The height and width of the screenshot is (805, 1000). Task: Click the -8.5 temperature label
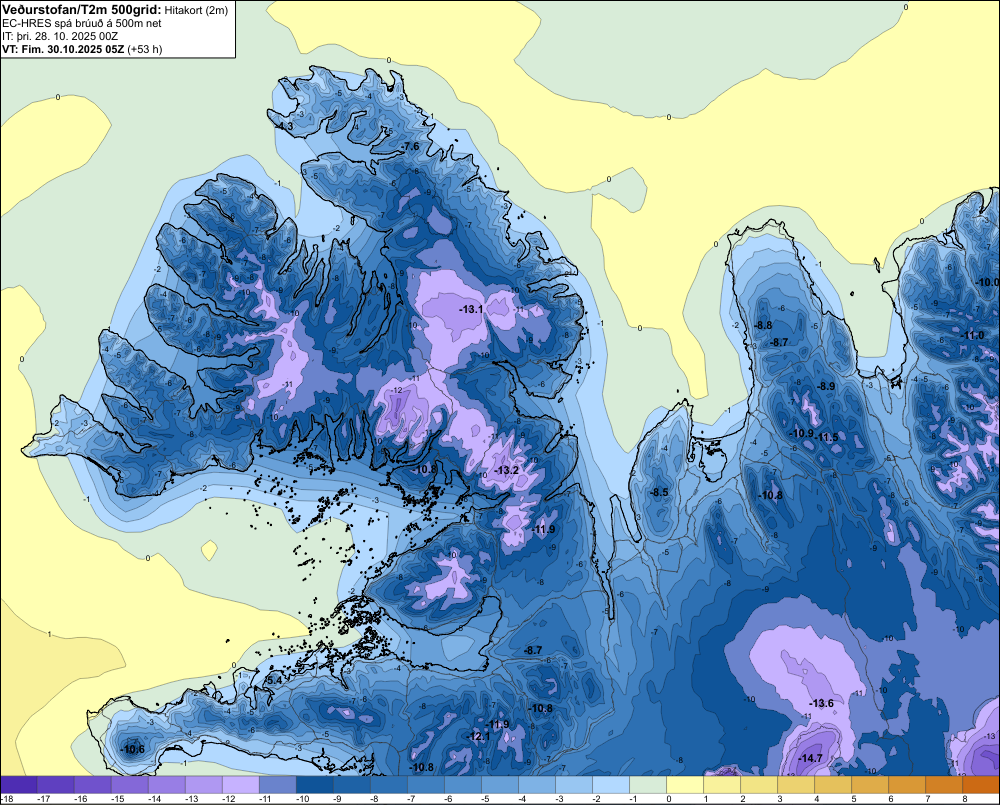click(x=659, y=492)
